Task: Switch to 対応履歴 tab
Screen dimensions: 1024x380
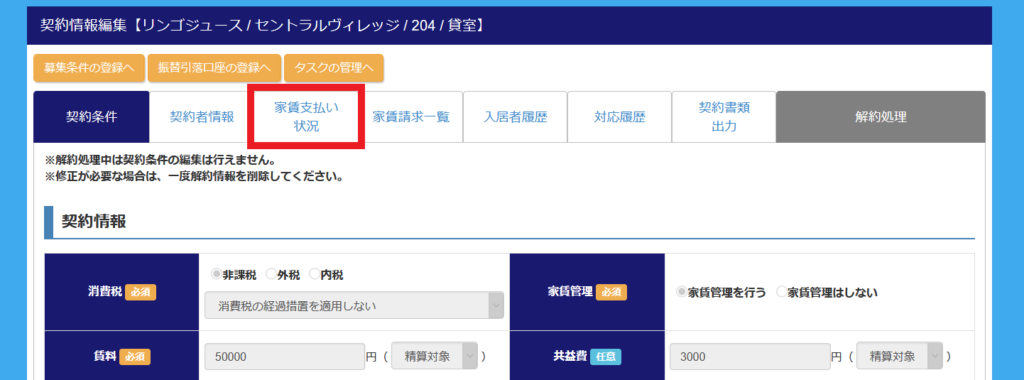Action: 620,117
